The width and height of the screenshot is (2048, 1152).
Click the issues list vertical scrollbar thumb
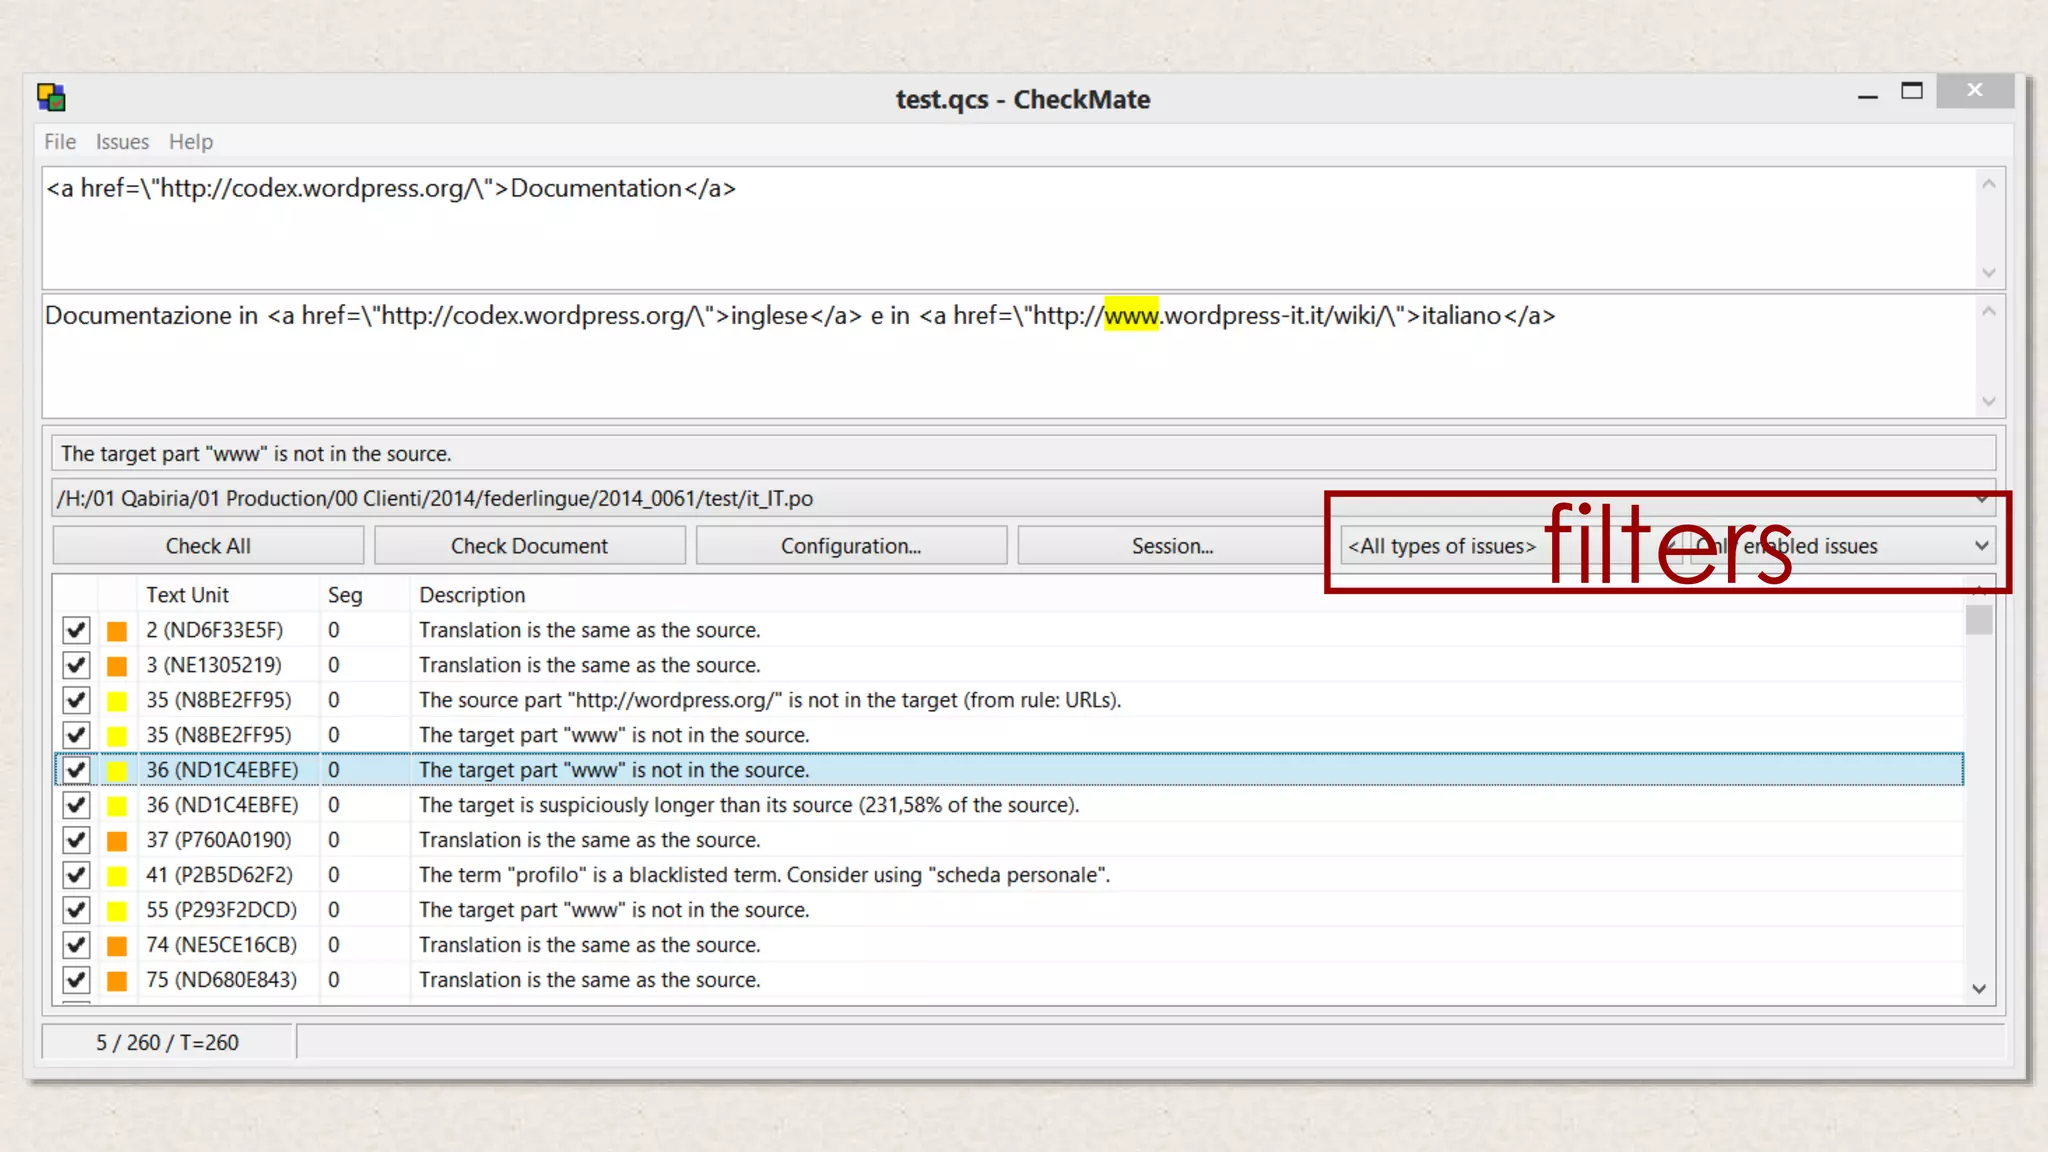[x=1979, y=621]
